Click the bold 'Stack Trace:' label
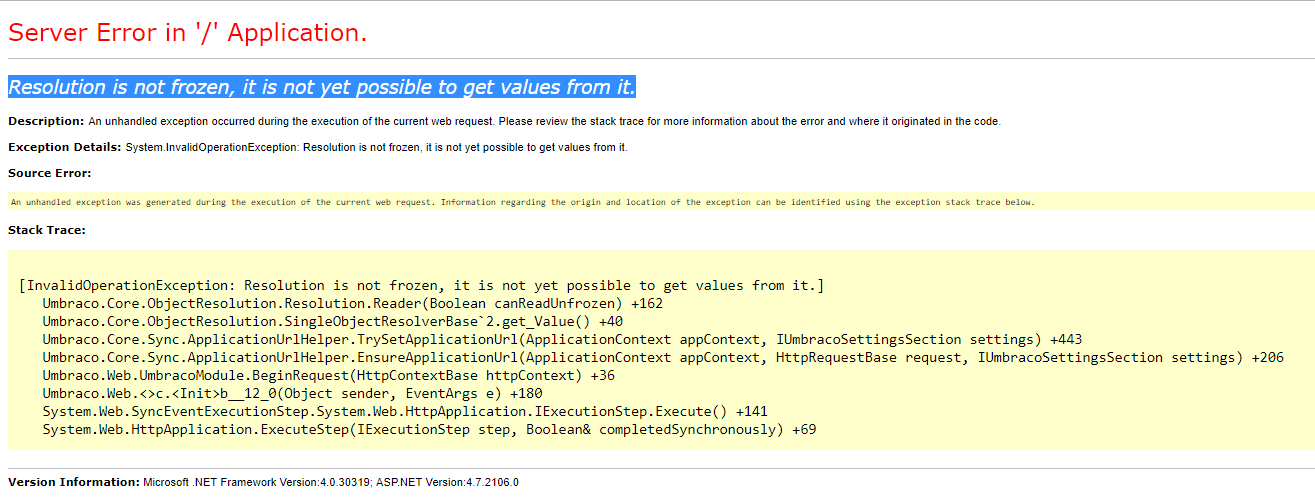The width and height of the screenshot is (1315, 498). 47,230
